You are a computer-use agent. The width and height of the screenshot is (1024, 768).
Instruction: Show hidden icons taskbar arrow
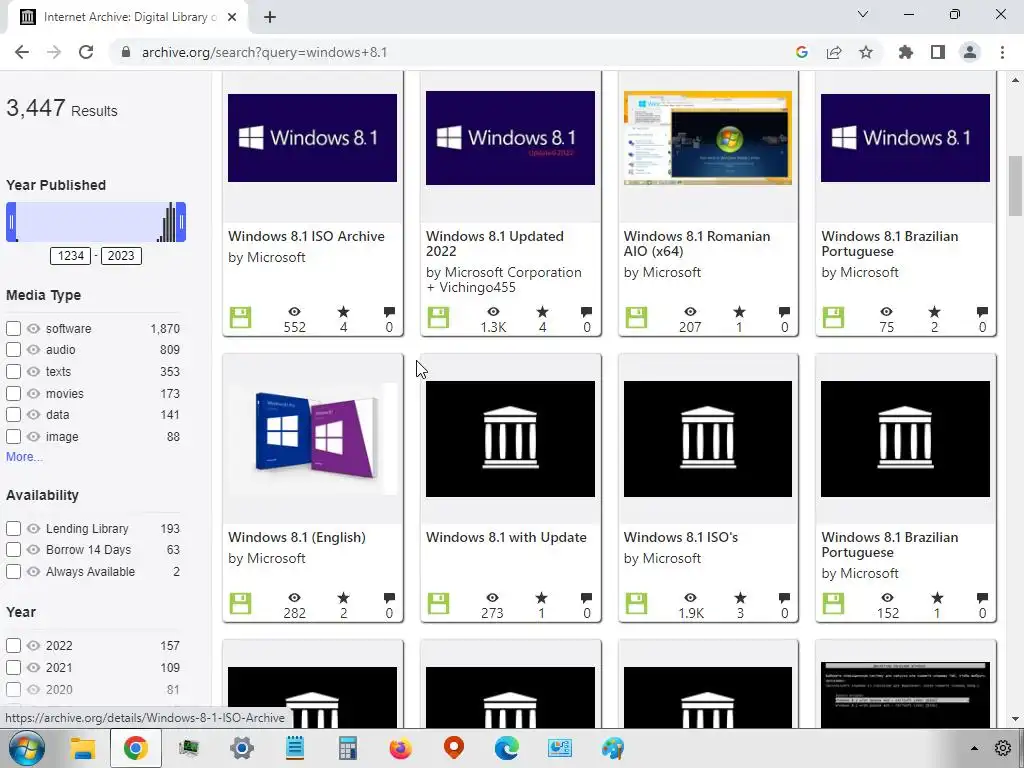(974, 748)
